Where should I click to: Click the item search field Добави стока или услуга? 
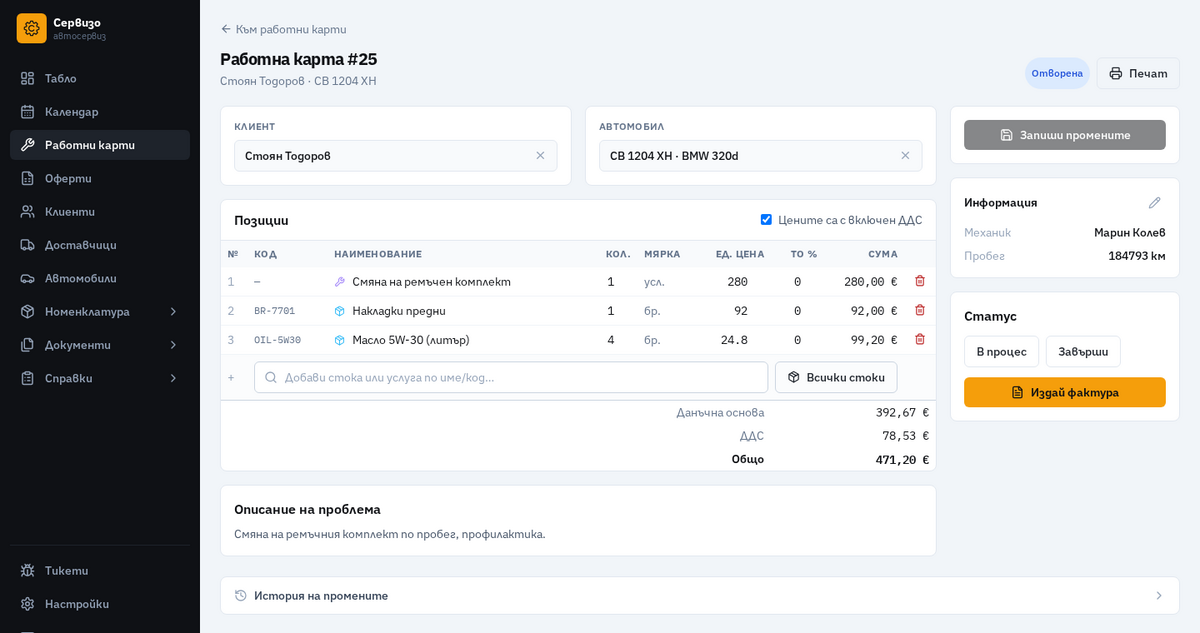[x=511, y=377]
